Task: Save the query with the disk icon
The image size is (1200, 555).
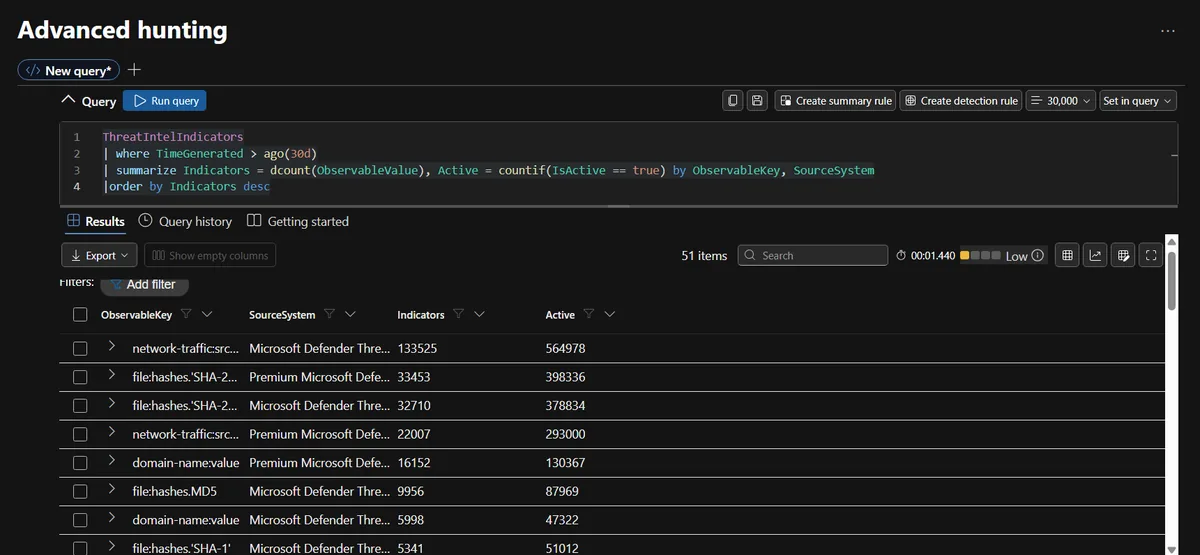Action: pos(757,101)
